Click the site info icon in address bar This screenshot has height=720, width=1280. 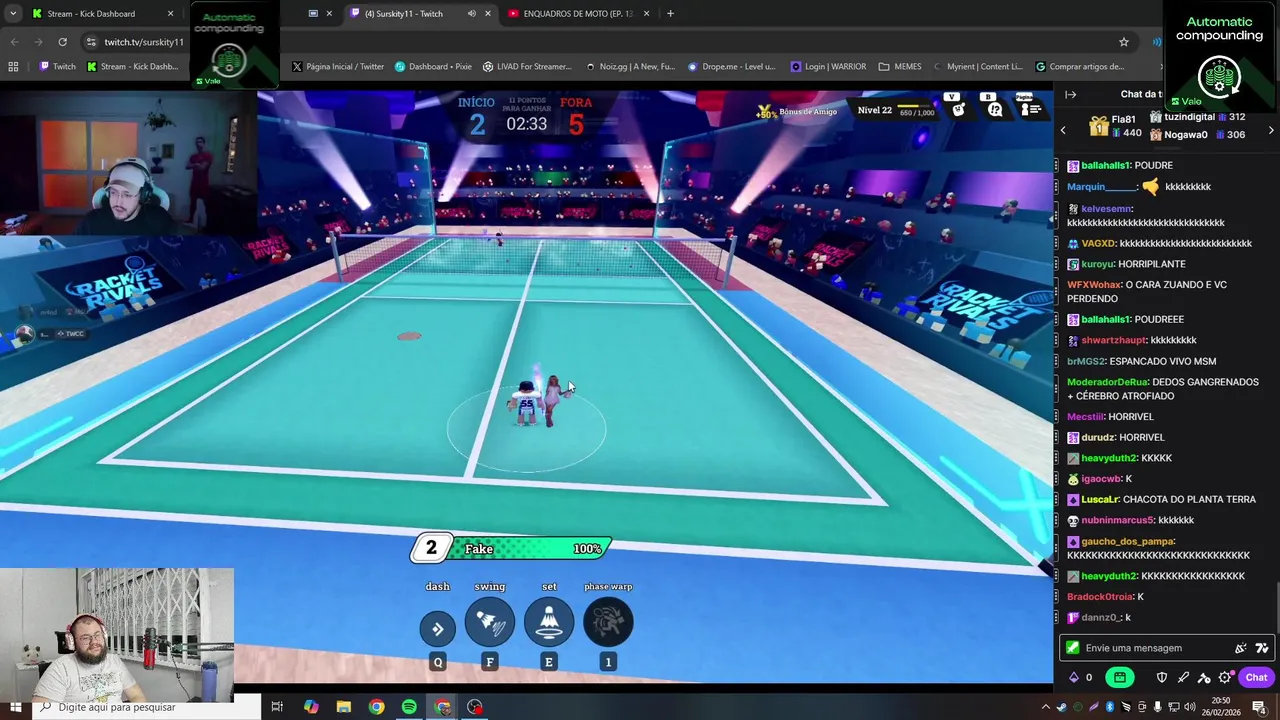tap(91, 42)
